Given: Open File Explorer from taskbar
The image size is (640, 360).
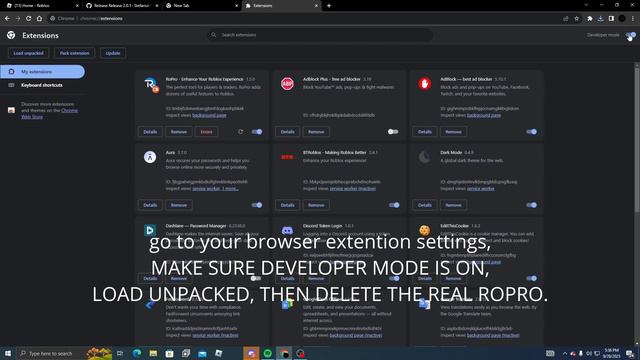Looking at the screenshot, I should pyautogui.click(x=153, y=353).
